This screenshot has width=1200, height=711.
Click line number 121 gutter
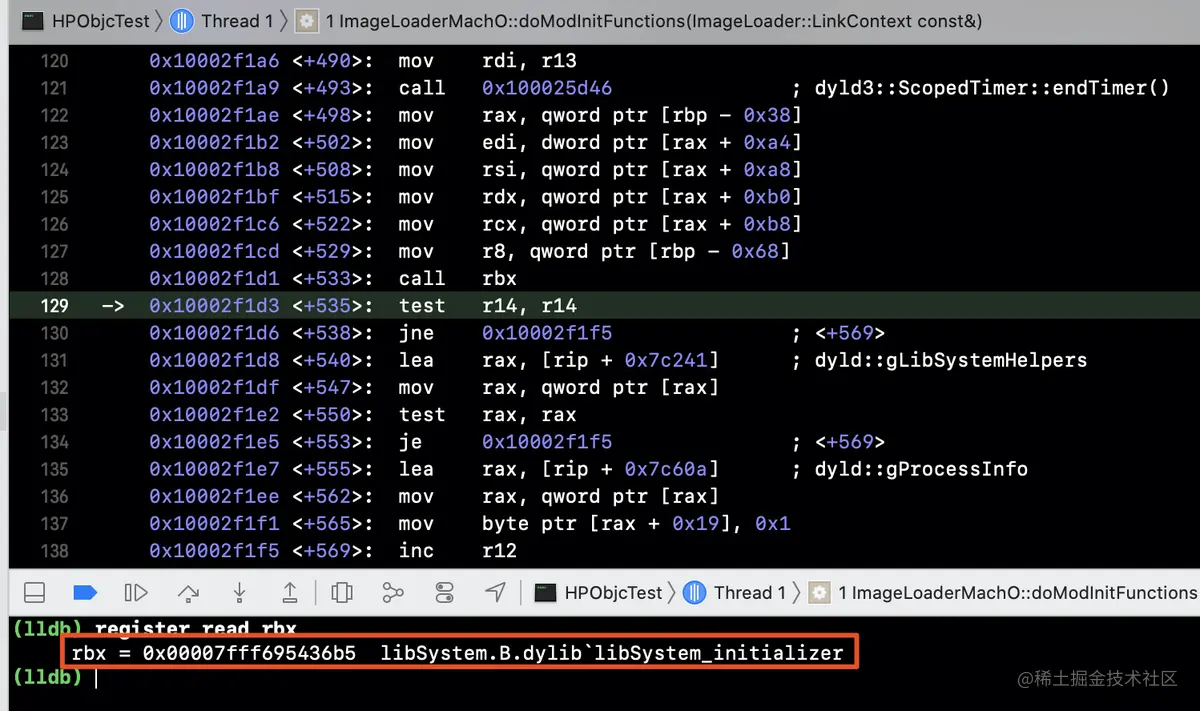54,88
